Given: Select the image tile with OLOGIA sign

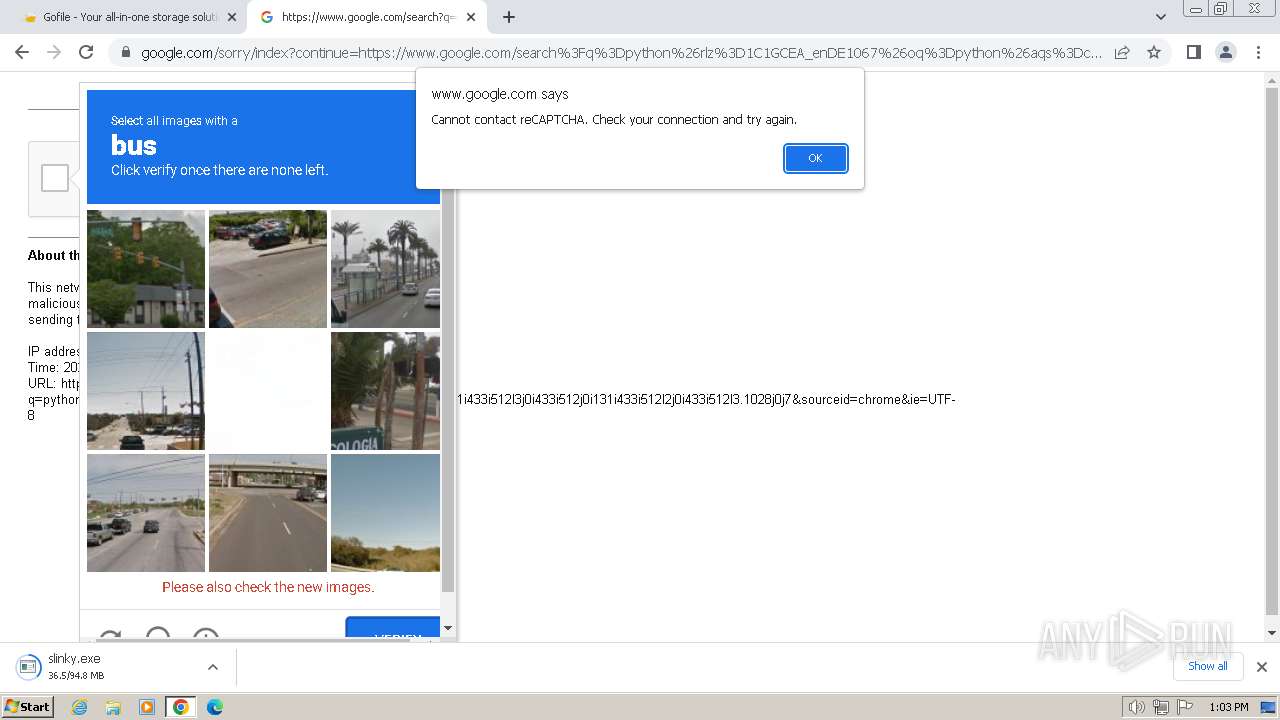Looking at the screenshot, I should 385,391.
